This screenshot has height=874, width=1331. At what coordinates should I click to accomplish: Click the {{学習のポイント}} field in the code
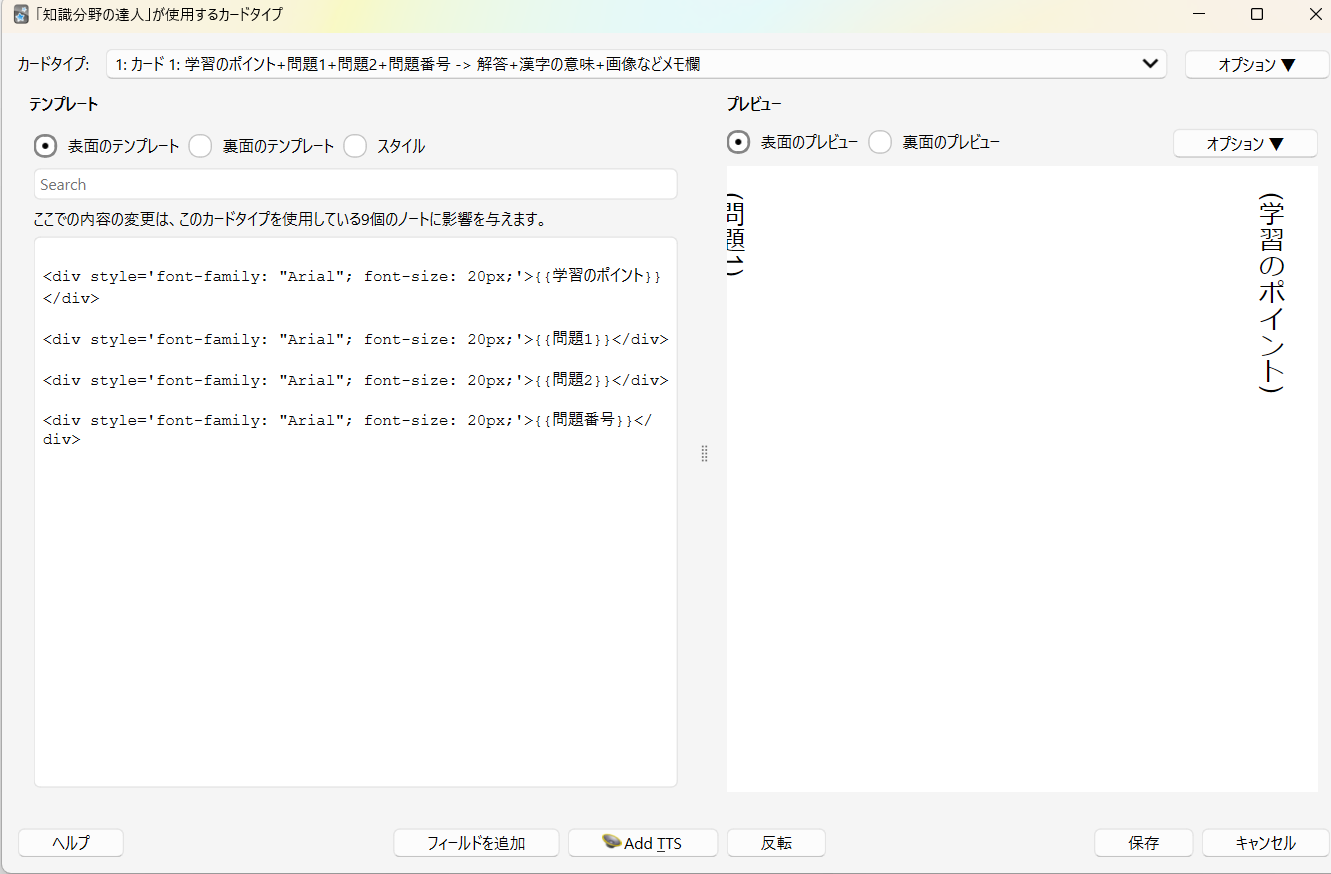[x=598, y=275]
